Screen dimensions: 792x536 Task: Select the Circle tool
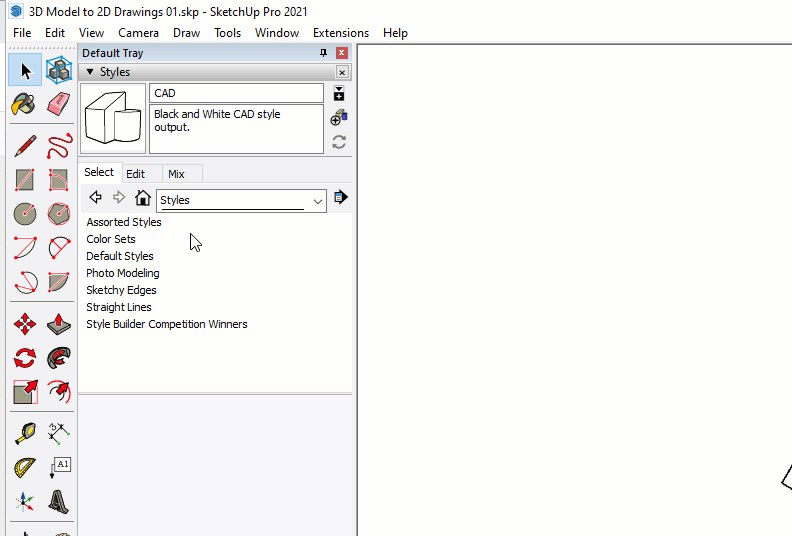pos(25,214)
